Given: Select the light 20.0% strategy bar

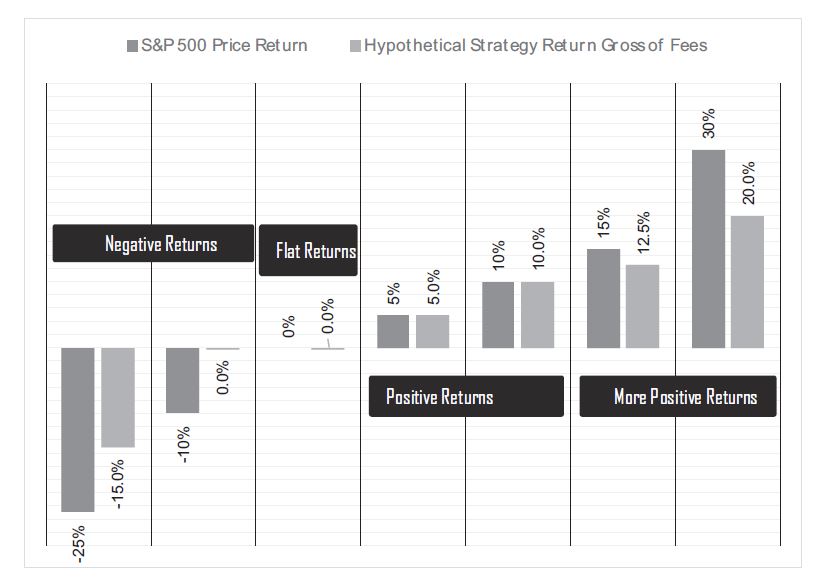Looking at the screenshot, I should (747, 282).
